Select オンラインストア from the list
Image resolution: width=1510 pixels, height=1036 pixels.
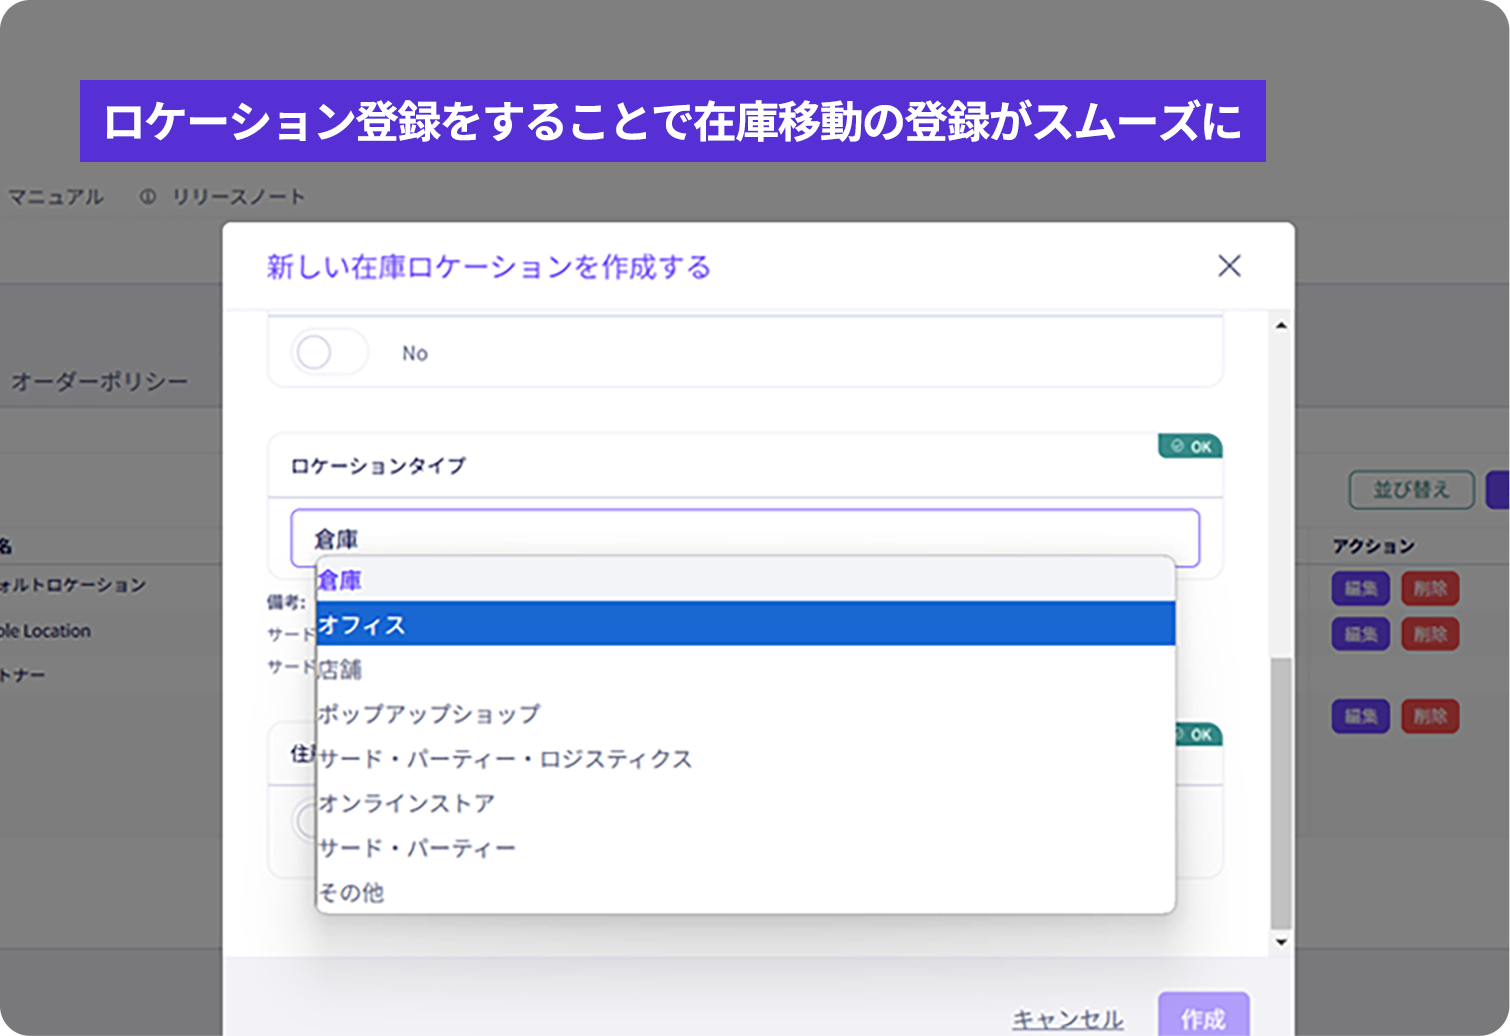(745, 803)
